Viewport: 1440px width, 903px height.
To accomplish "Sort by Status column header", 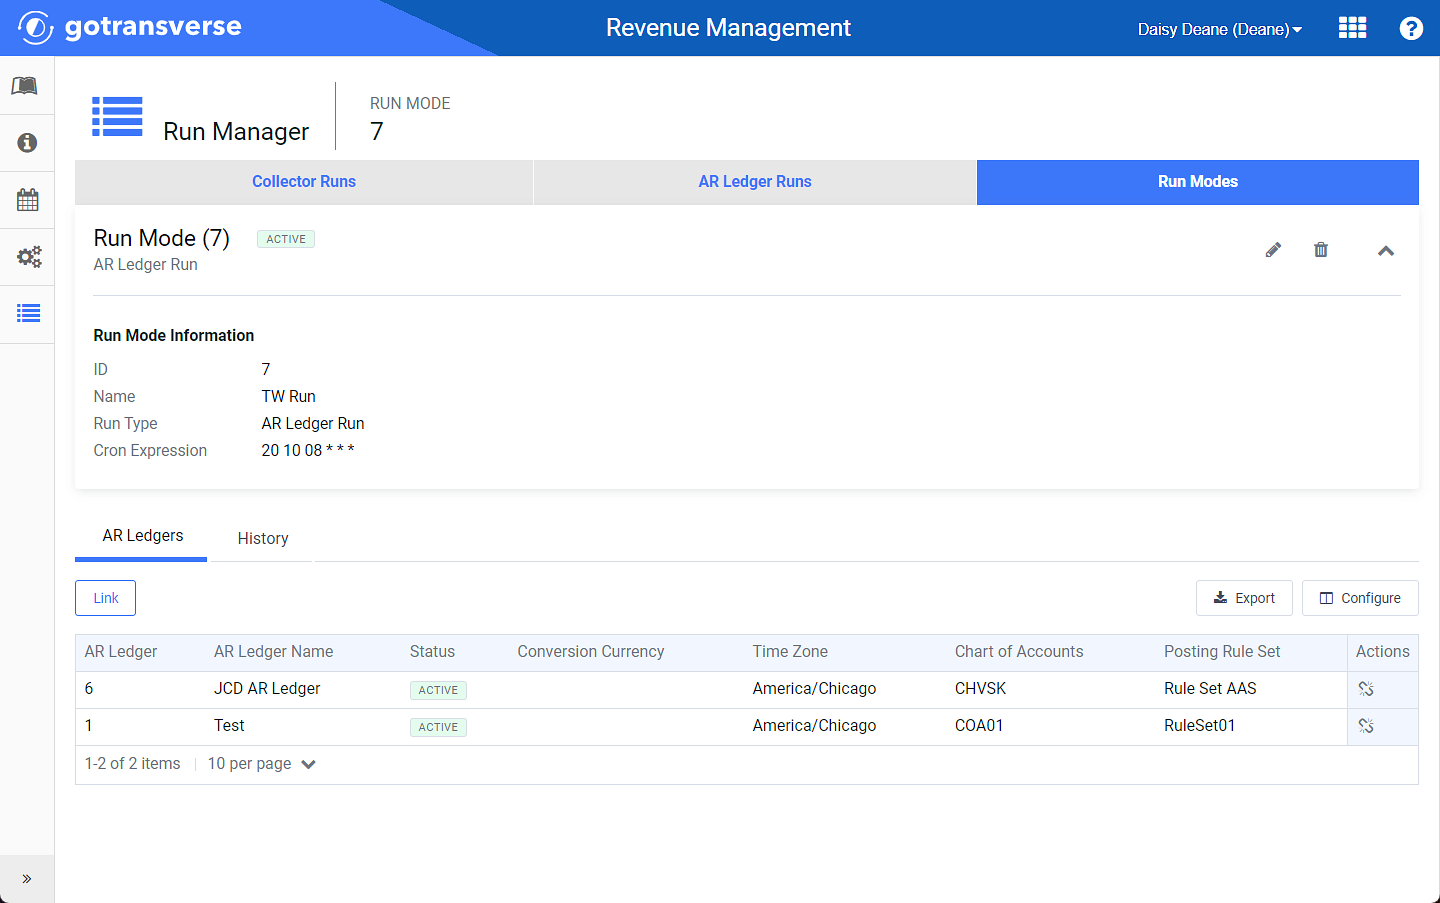I will tap(432, 652).
